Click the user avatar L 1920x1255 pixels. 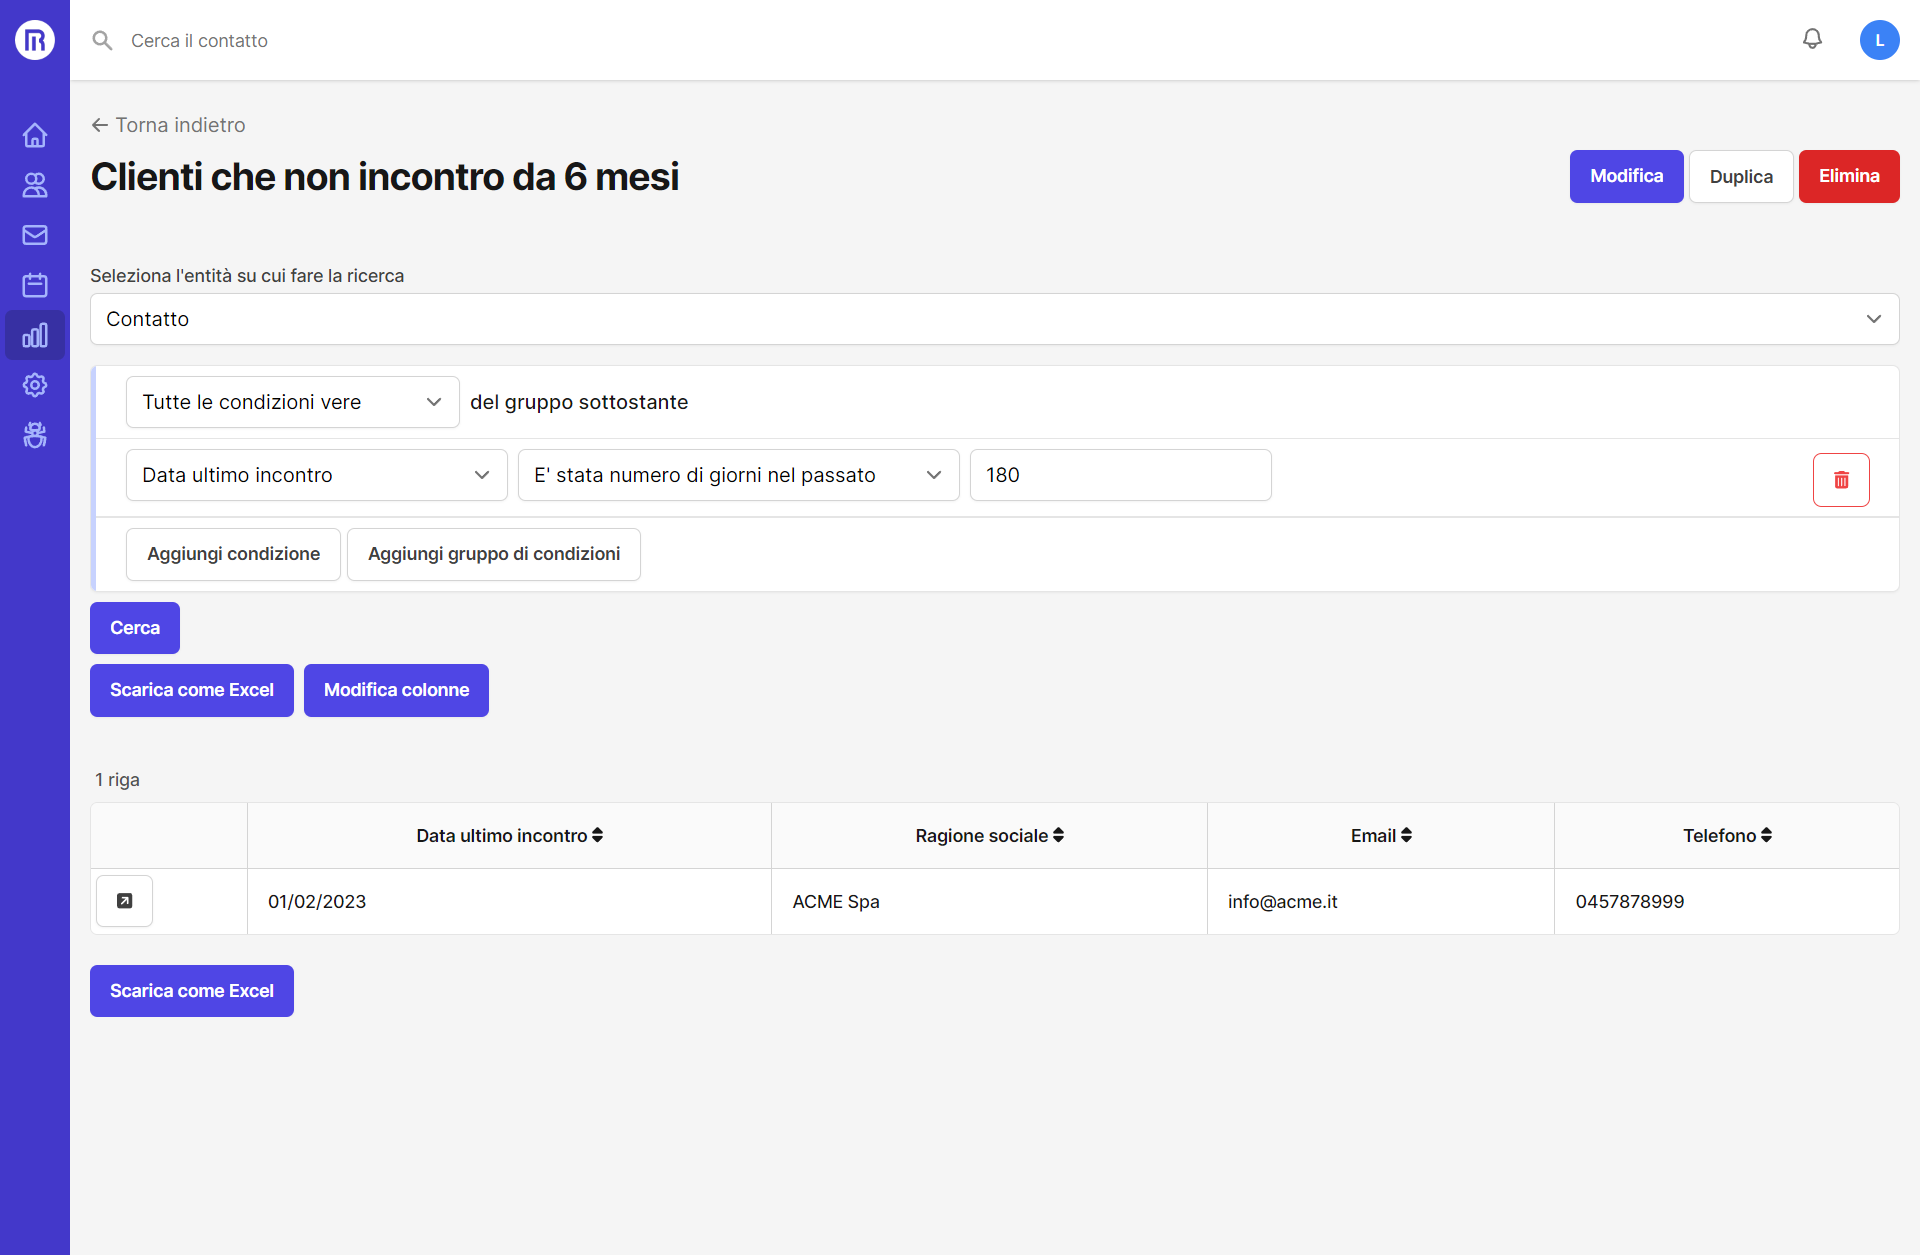(1879, 40)
